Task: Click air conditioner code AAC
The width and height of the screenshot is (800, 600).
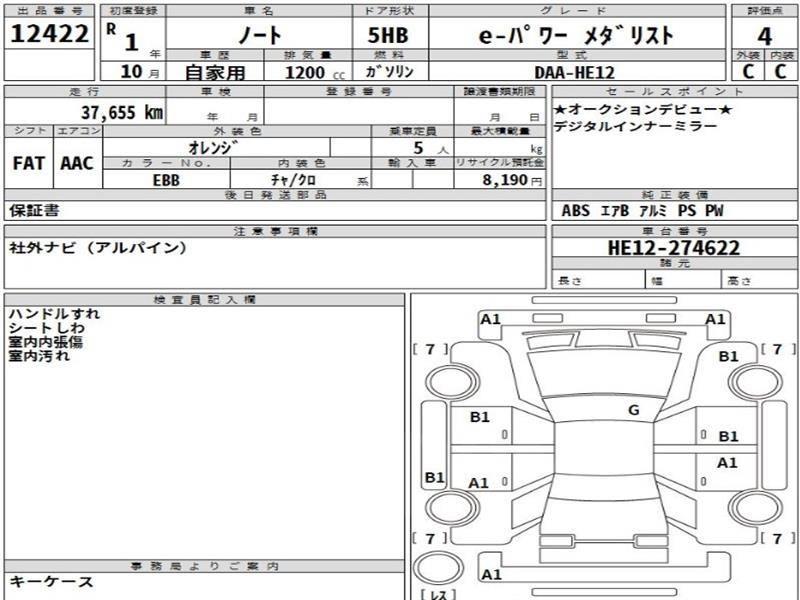Action: (x=77, y=163)
